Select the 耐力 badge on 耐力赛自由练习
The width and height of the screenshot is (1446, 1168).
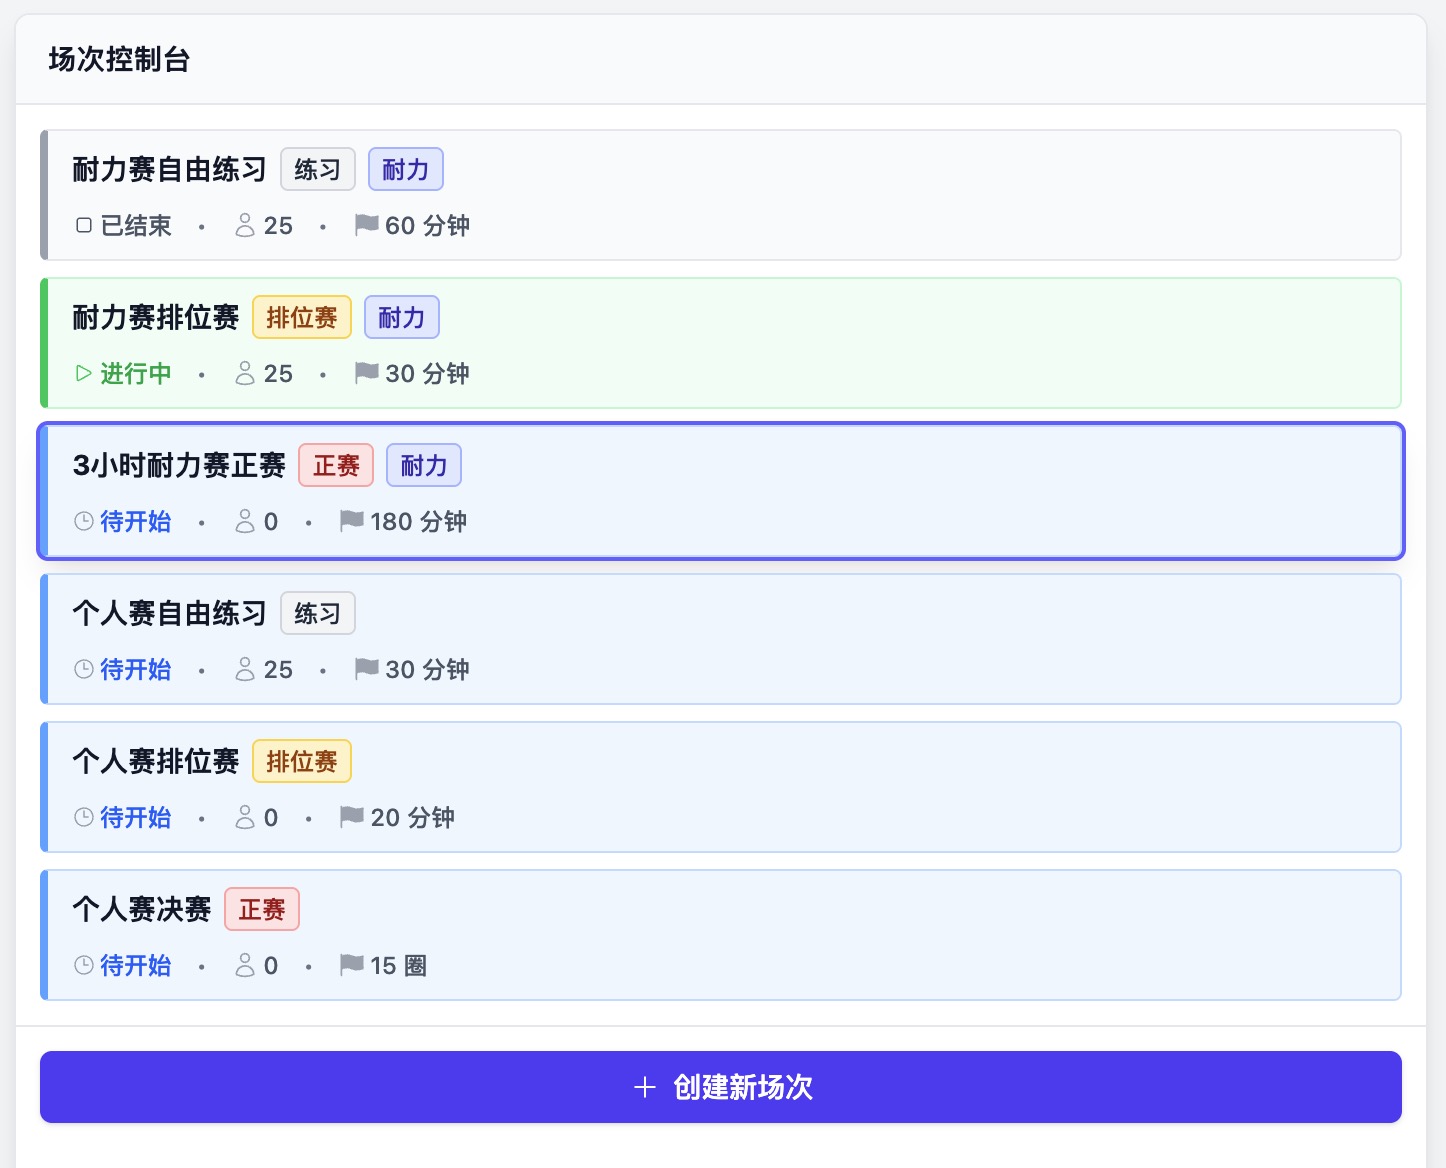[x=405, y=168]
